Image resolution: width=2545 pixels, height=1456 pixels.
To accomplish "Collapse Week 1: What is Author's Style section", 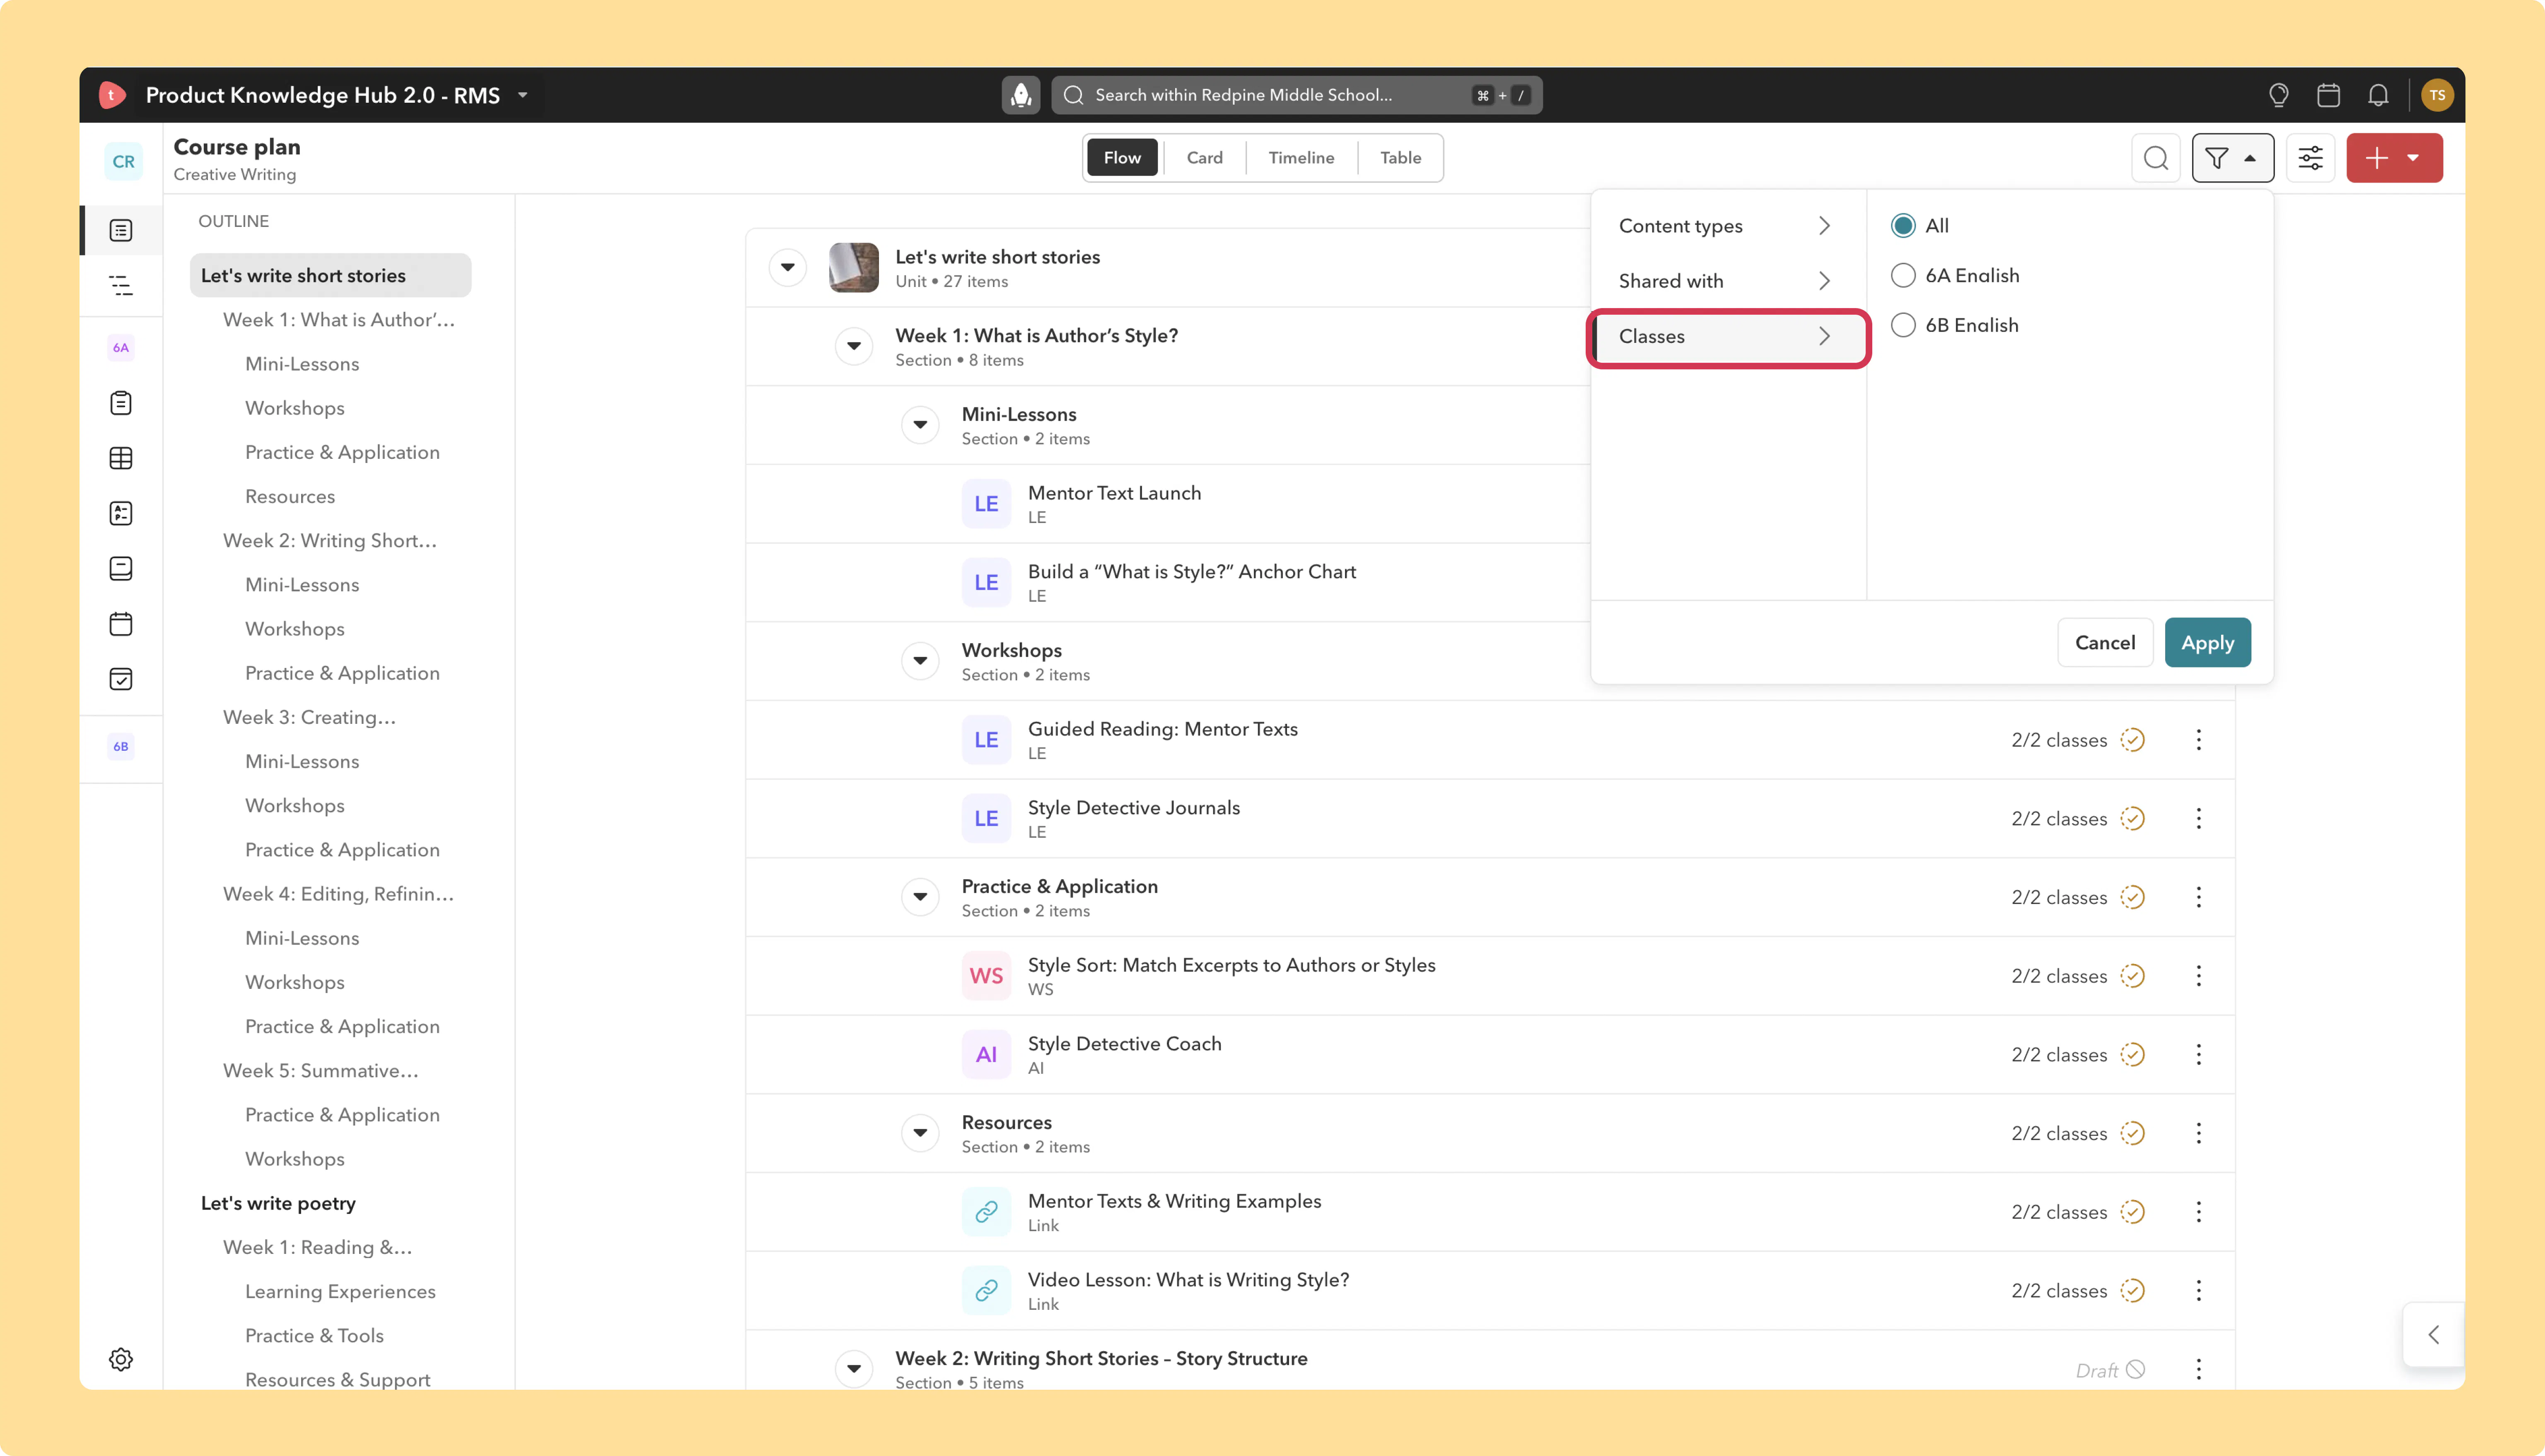I will click(x=854, y=346).
